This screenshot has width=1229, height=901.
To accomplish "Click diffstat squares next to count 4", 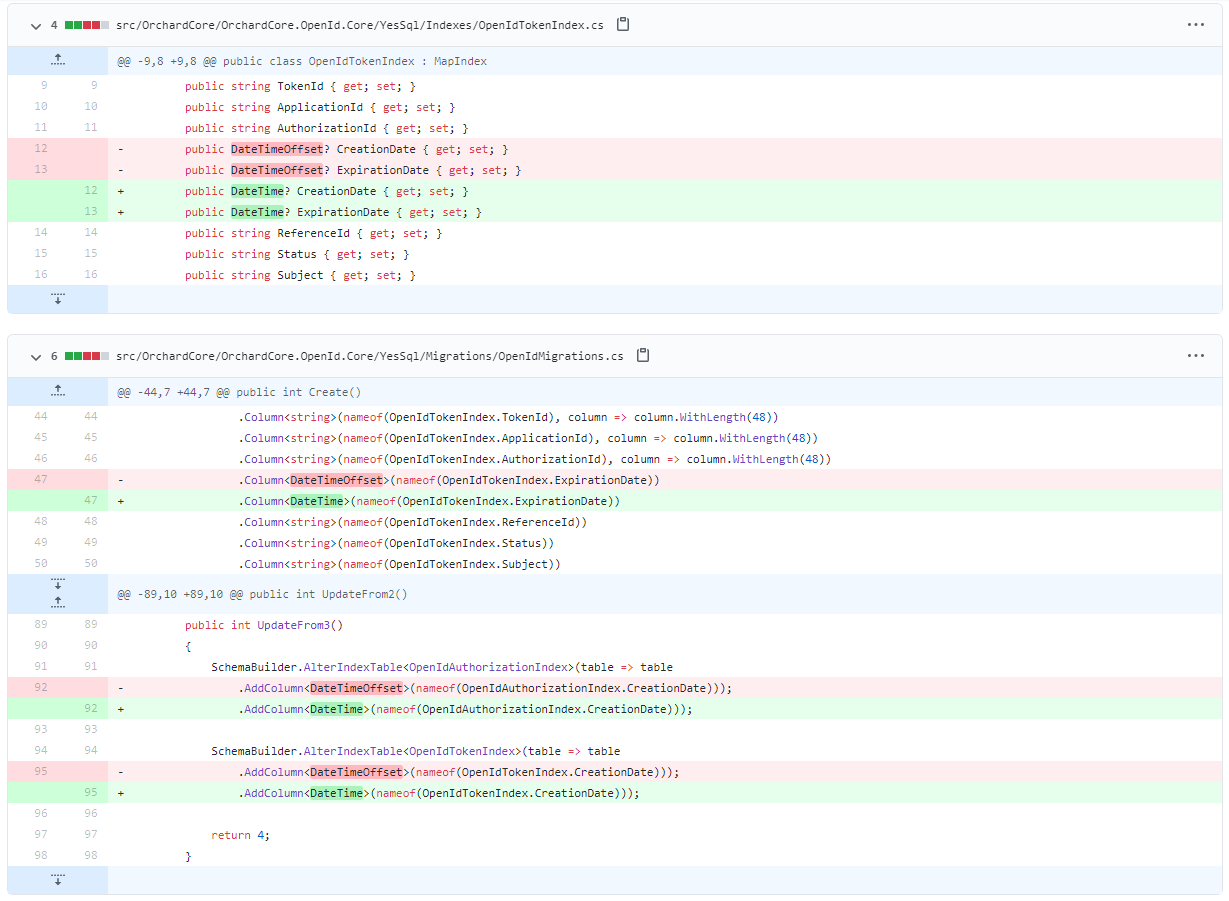I will [x=87, y=24].
